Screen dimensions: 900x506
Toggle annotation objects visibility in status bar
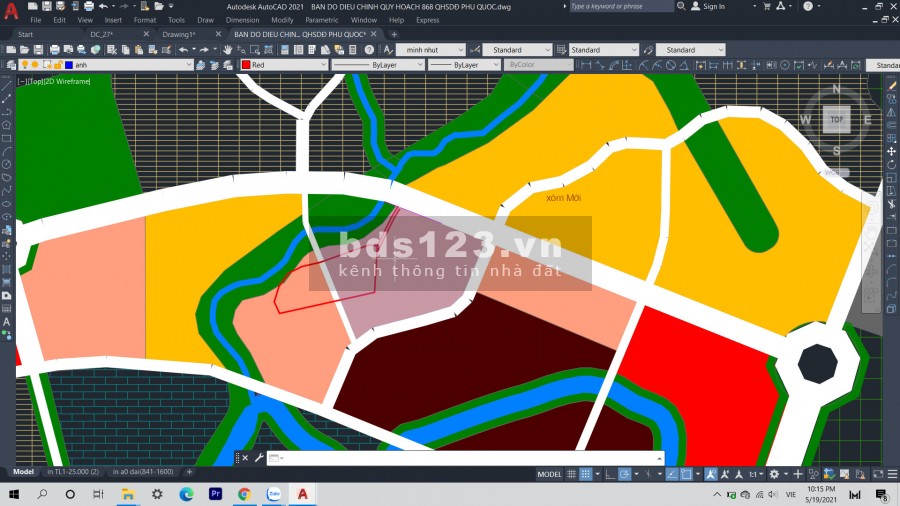click(x=711, y=474)
